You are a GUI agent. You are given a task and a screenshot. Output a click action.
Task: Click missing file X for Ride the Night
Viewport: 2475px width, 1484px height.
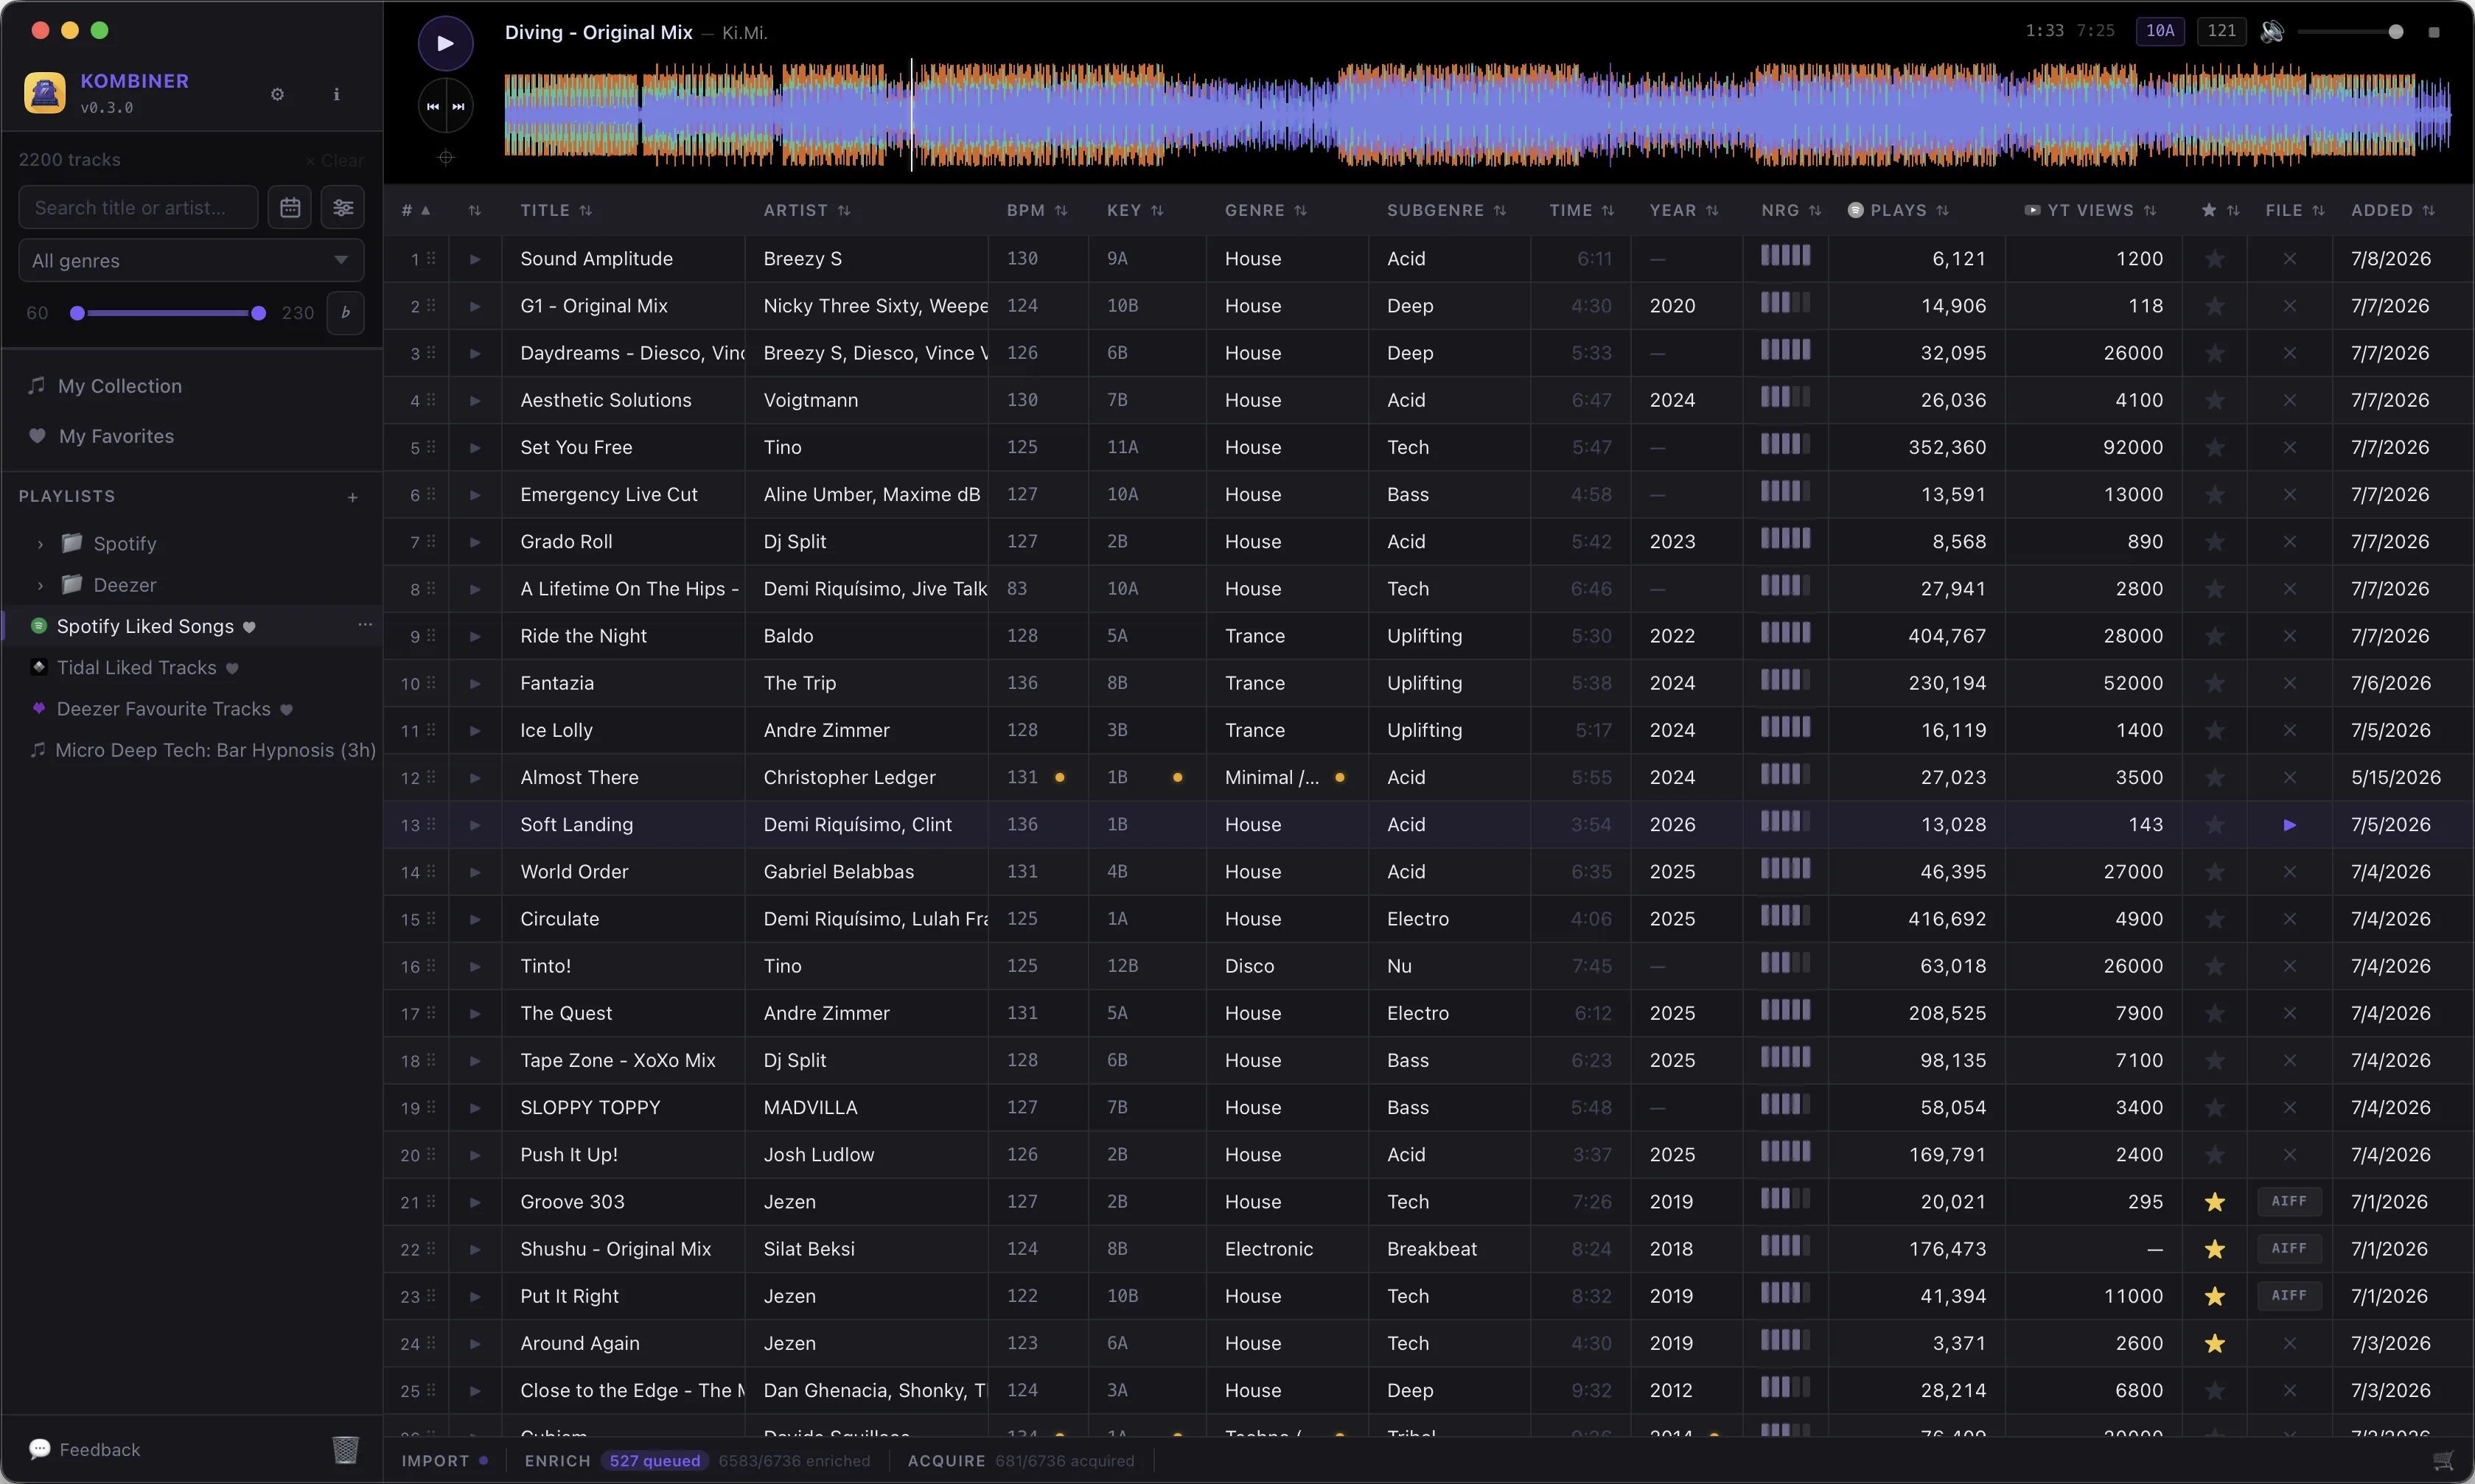pyautogui.click(x=2289, y=636)
